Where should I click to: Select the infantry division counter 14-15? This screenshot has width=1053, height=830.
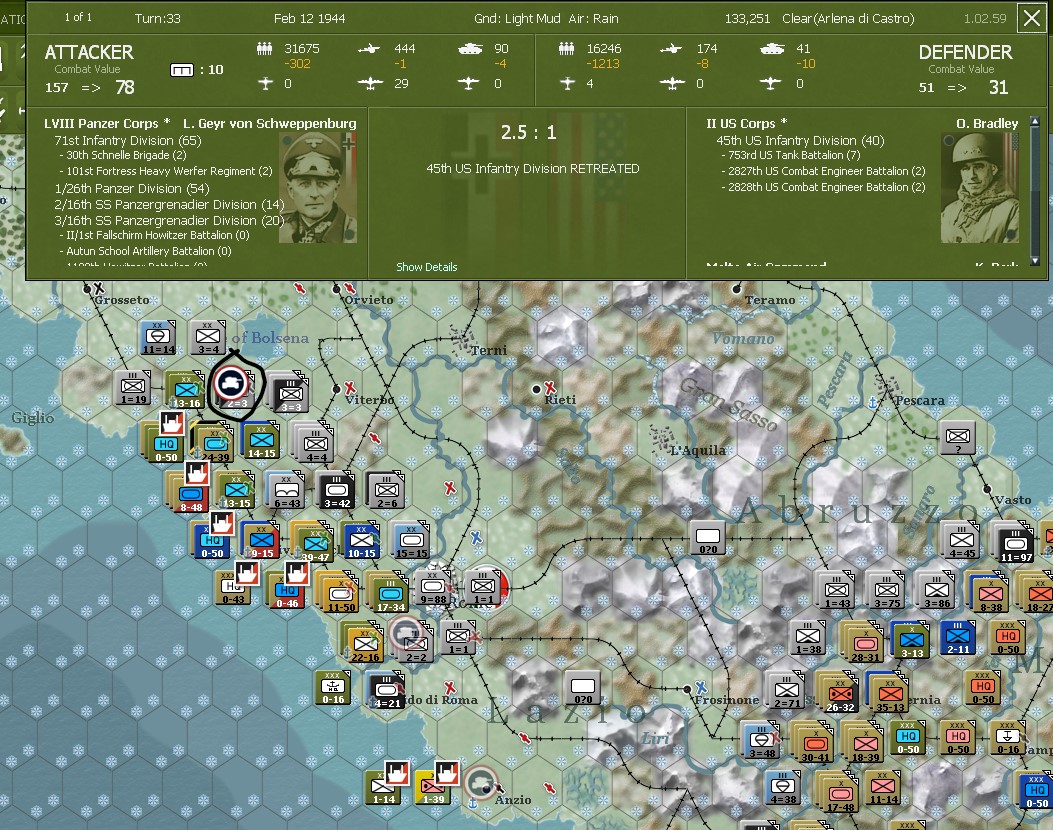(261, 441)
